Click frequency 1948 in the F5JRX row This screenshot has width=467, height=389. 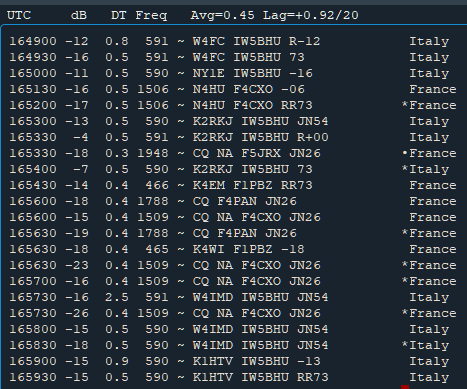point(153,153)
